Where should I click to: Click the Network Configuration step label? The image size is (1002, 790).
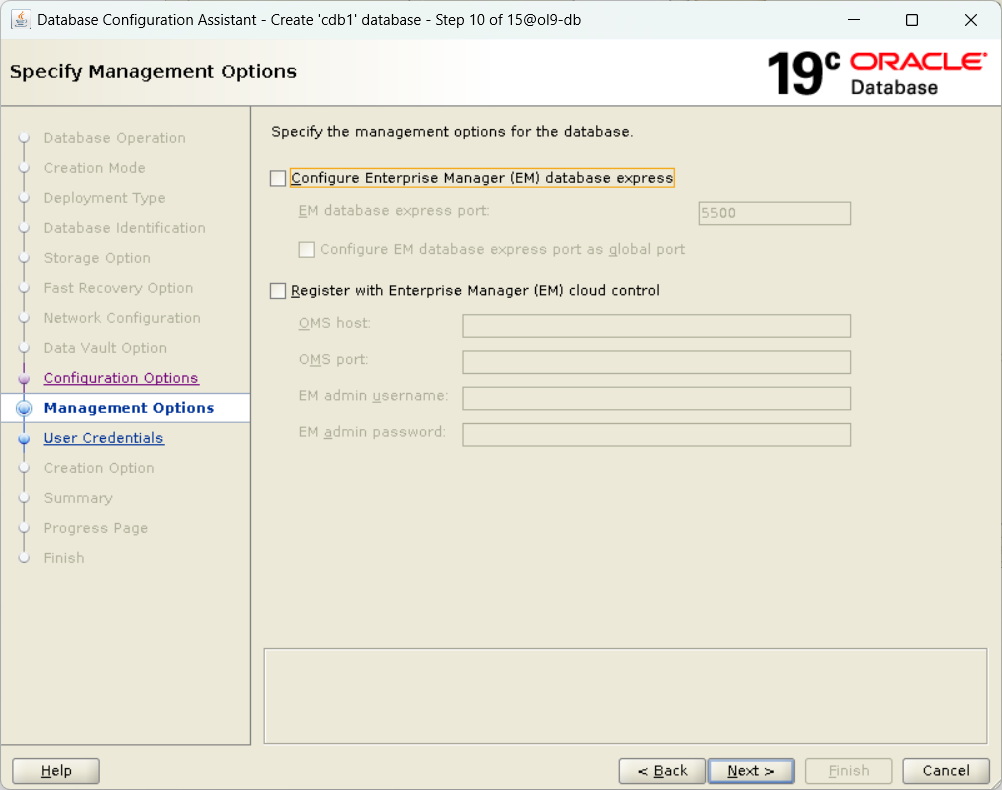pos(122,318)
